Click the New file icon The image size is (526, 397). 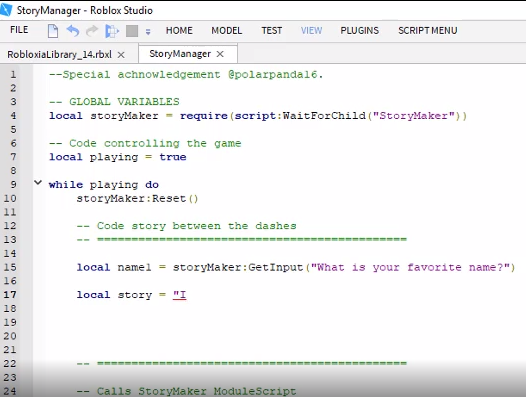click(53, 31)
